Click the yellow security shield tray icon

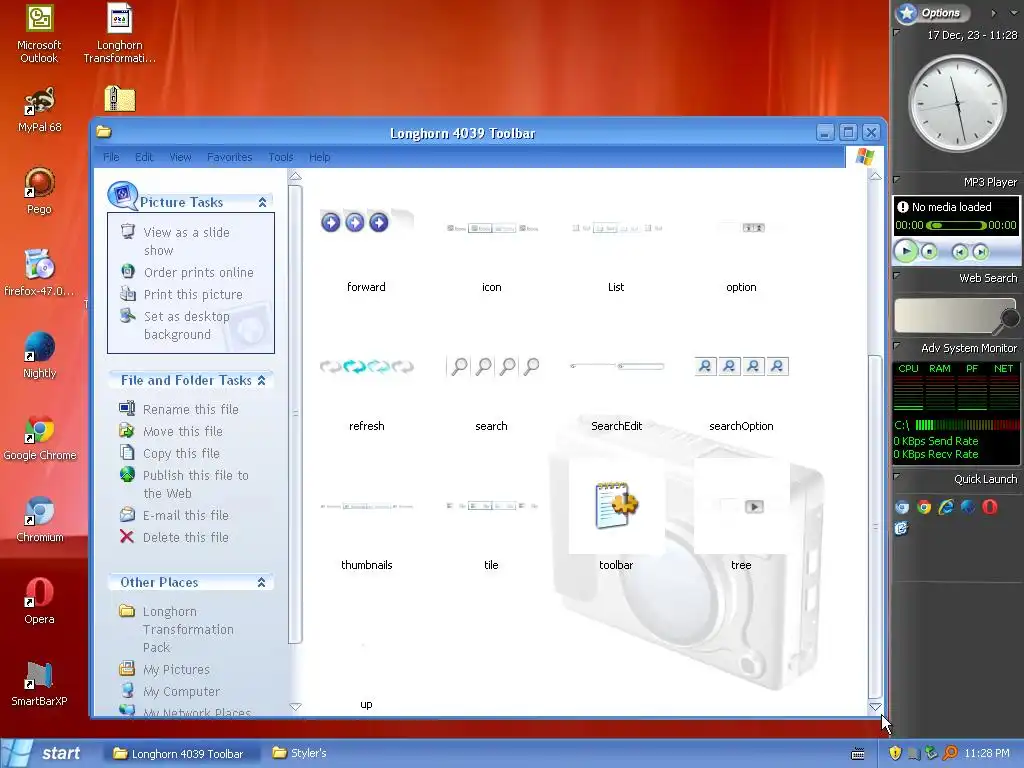click(x=895, y=753)
